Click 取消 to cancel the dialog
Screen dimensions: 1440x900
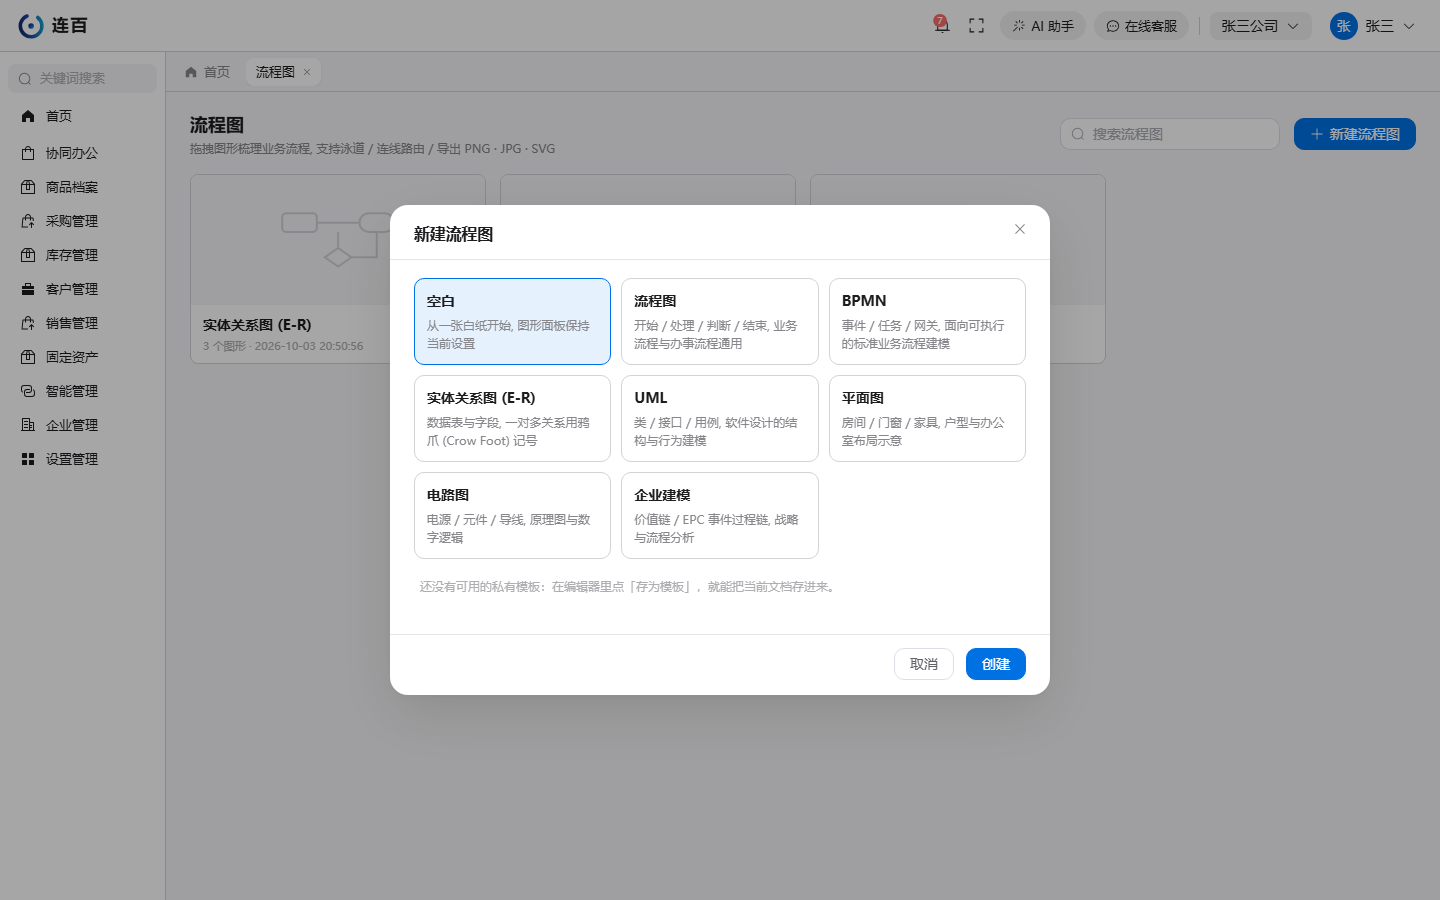pyautogui.click(x=924, y=664)
